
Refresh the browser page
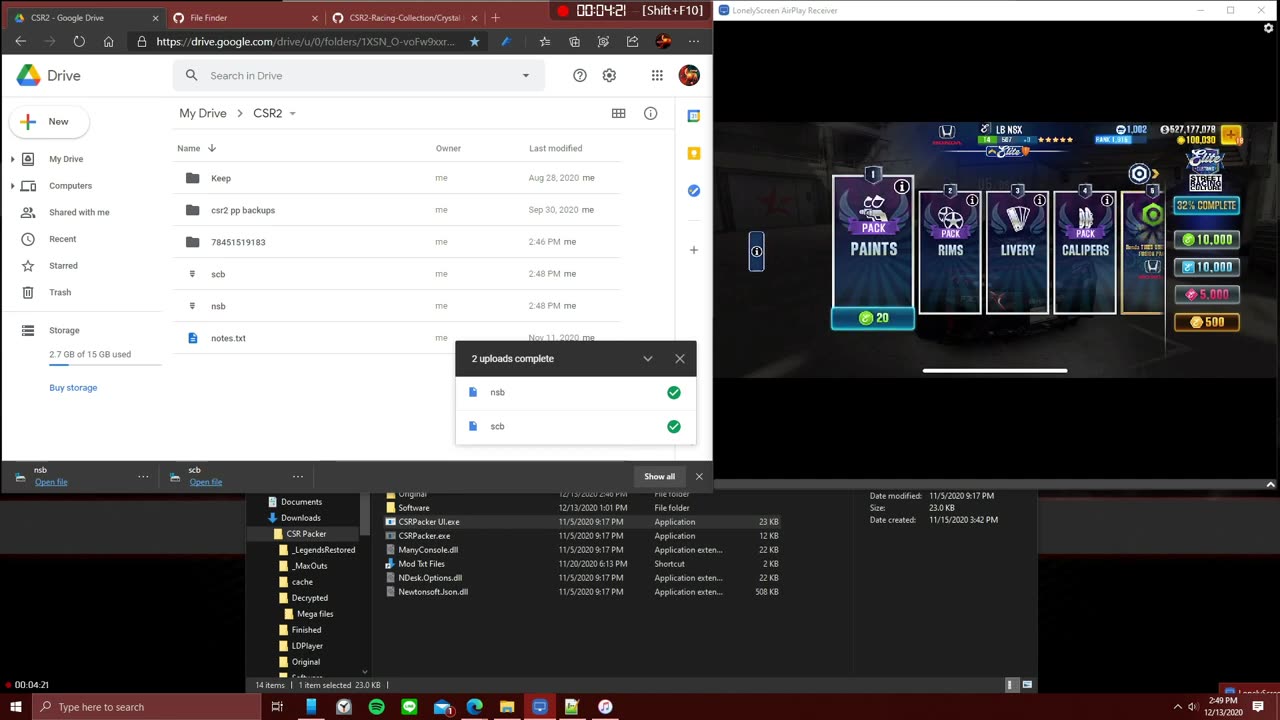coord(79,42)
